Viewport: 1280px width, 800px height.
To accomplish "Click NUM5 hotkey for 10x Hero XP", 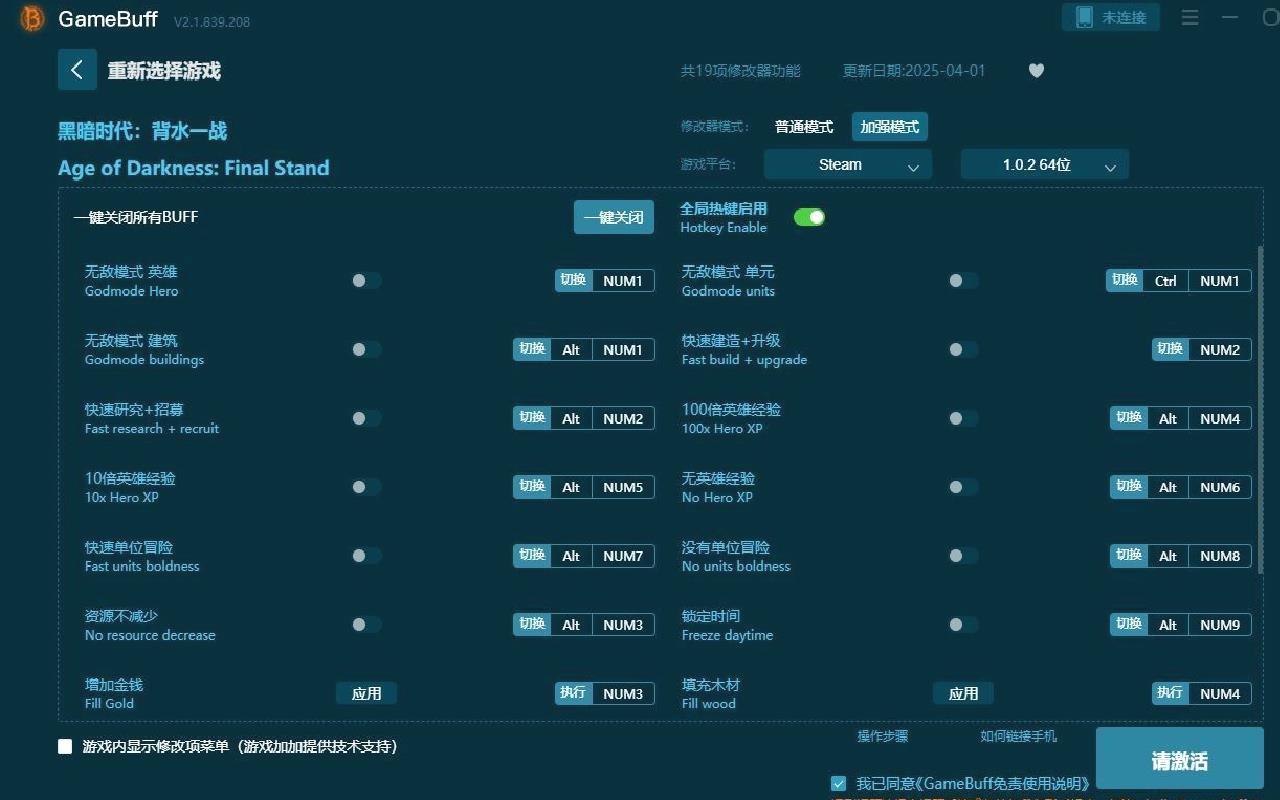I will click(x=623, y=487).
